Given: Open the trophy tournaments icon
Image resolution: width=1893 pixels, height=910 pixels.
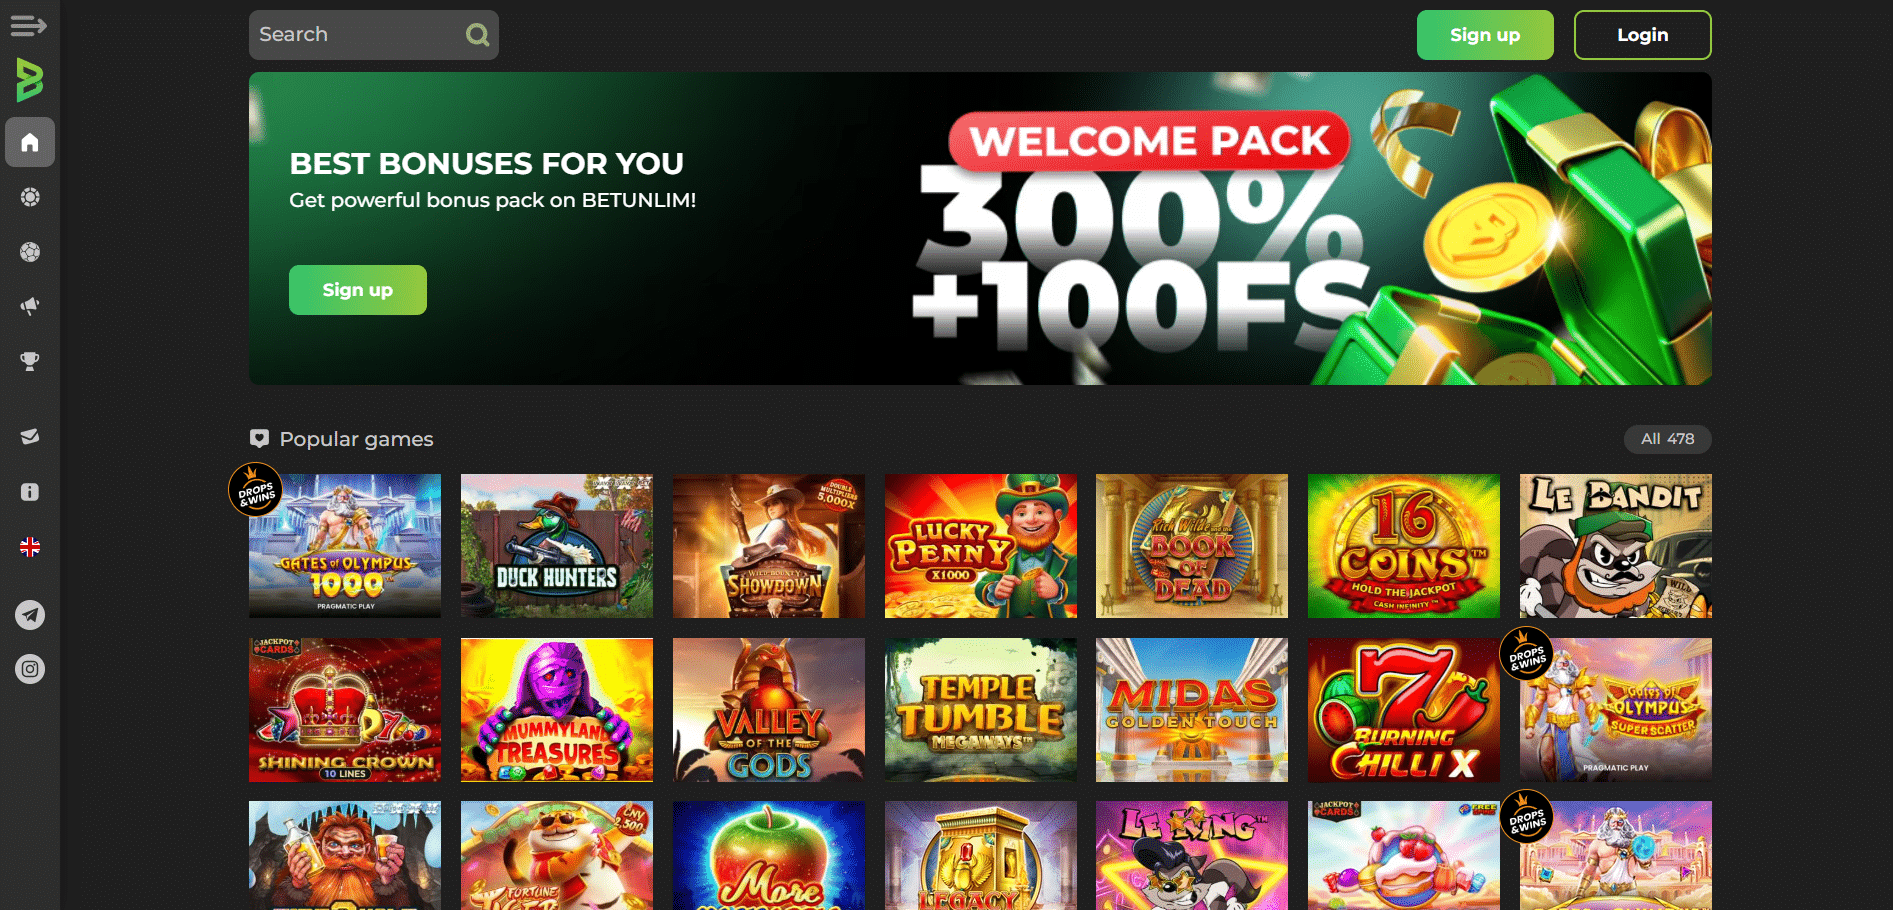Looking at the screenshot, I should coord(30,361).
